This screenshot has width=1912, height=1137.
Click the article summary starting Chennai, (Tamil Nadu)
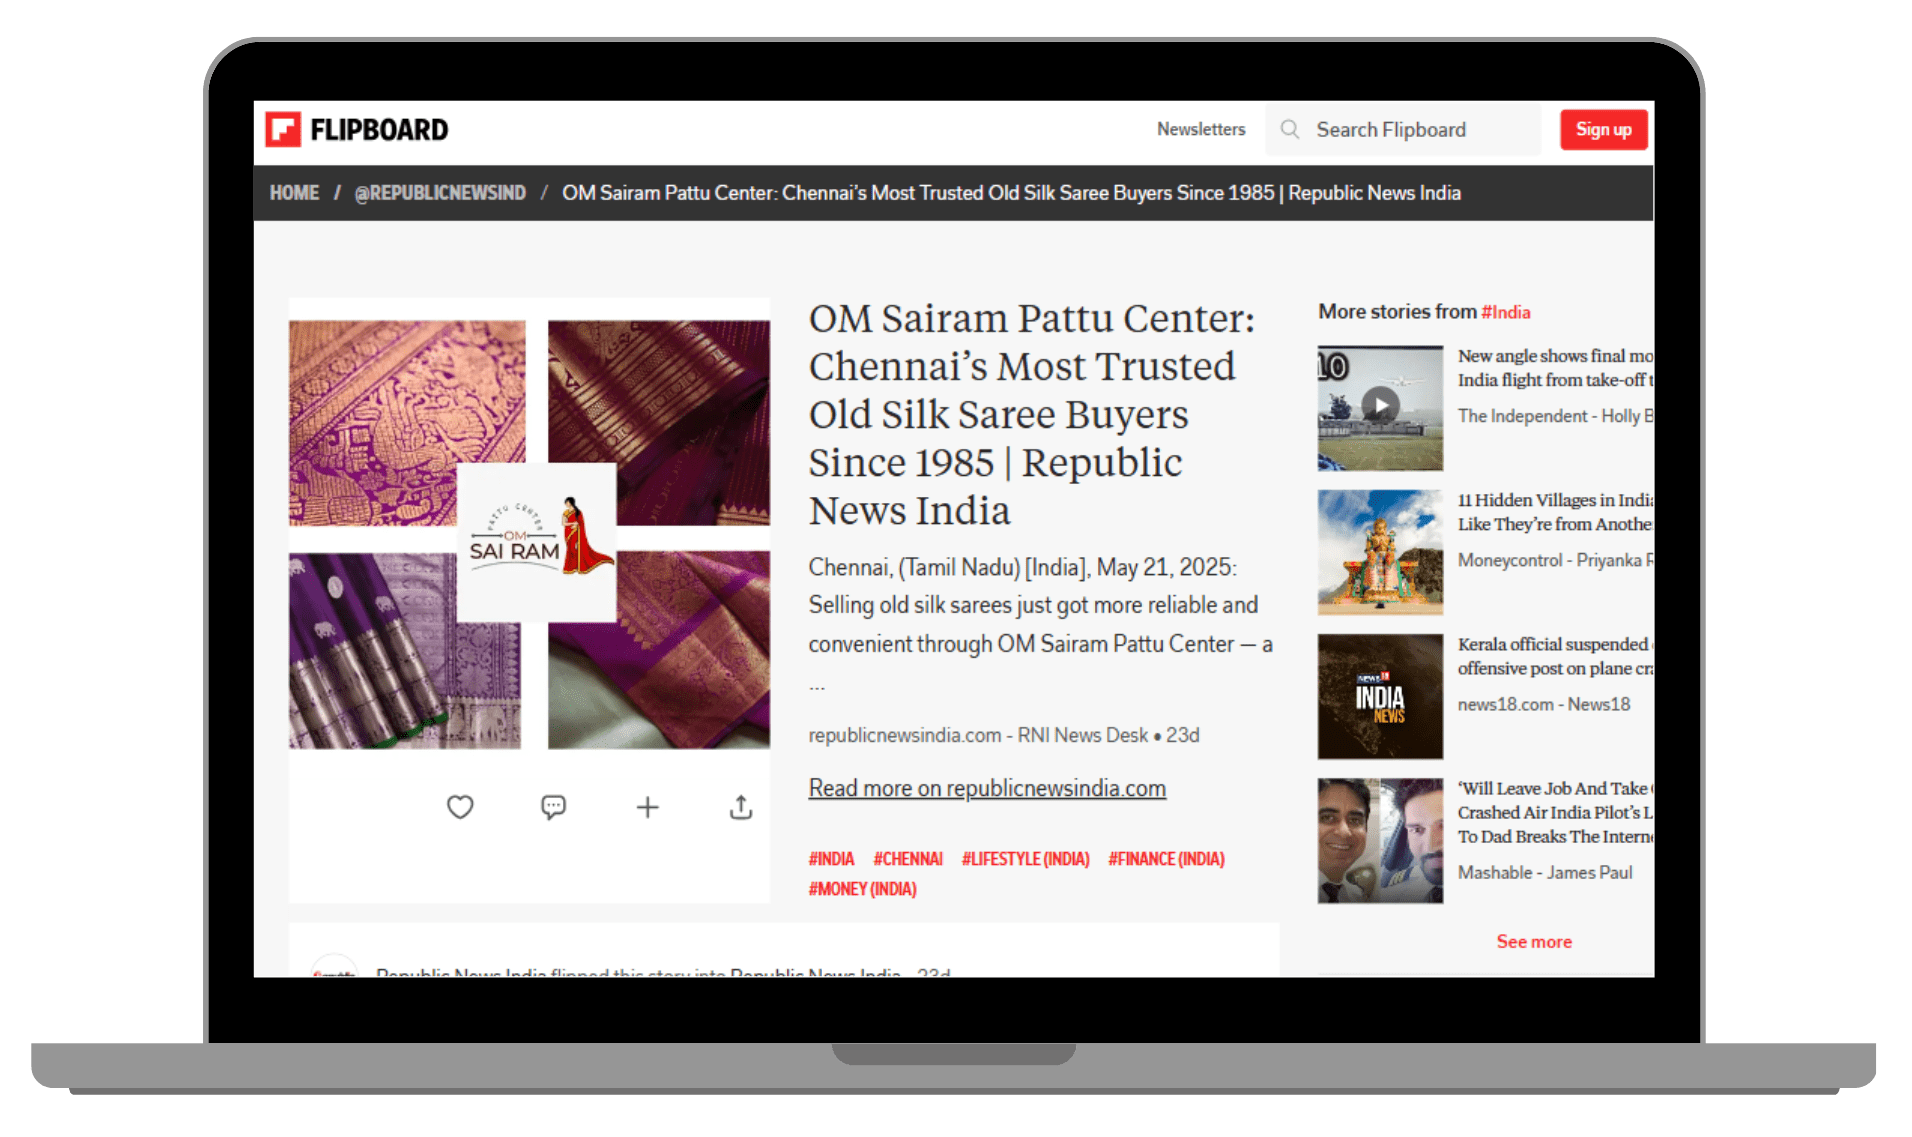pyautogui.click(x=1040, y=624)
